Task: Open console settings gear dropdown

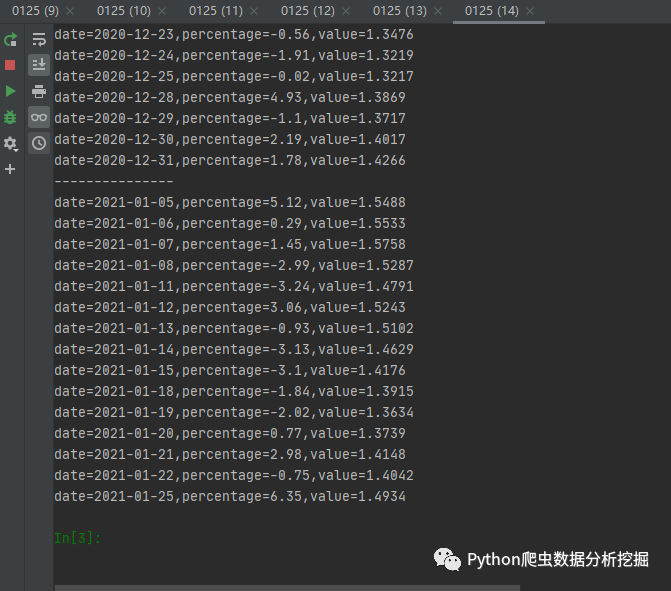Action: 10,143
